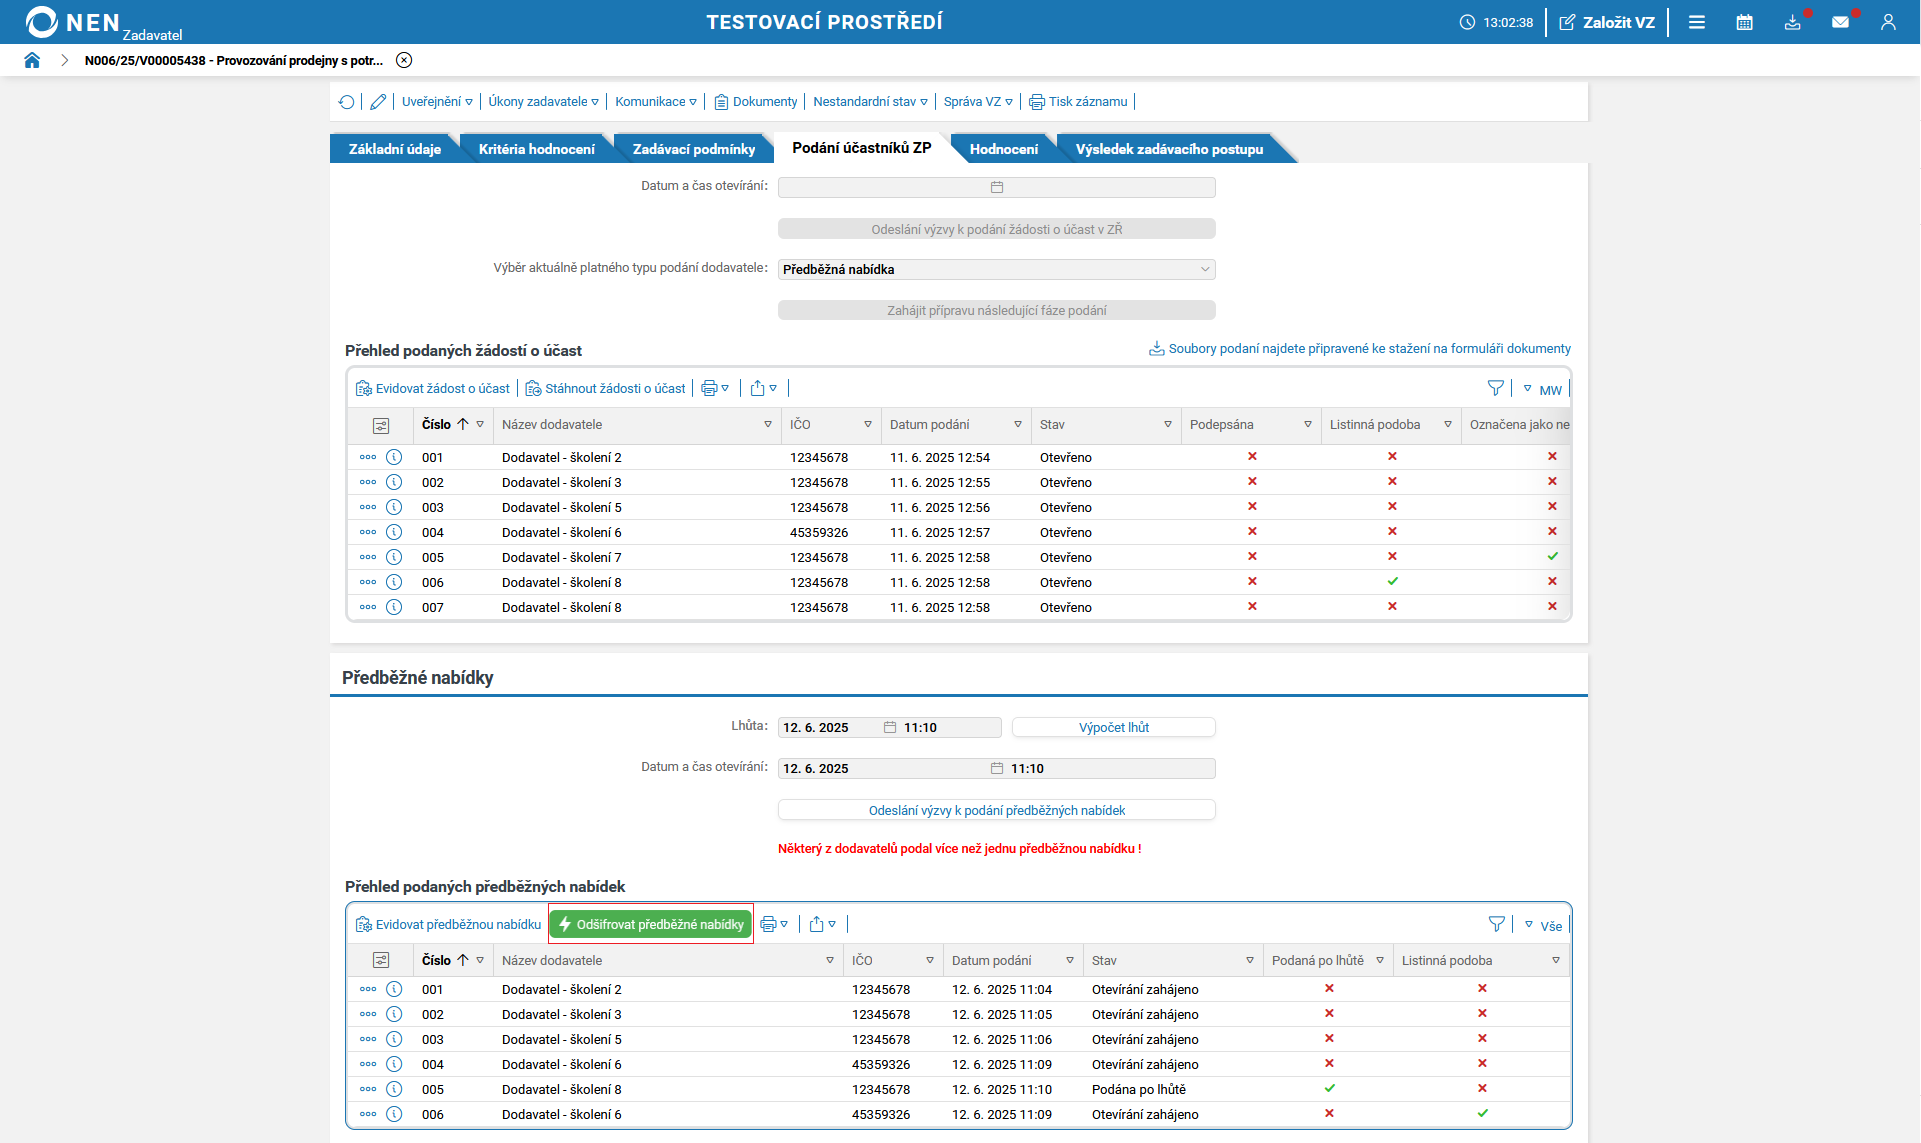The width and height of the screenshot is (1921, 1143).
Task: Open the Kritéria hodnocení tab
Action: click(536, 149)
